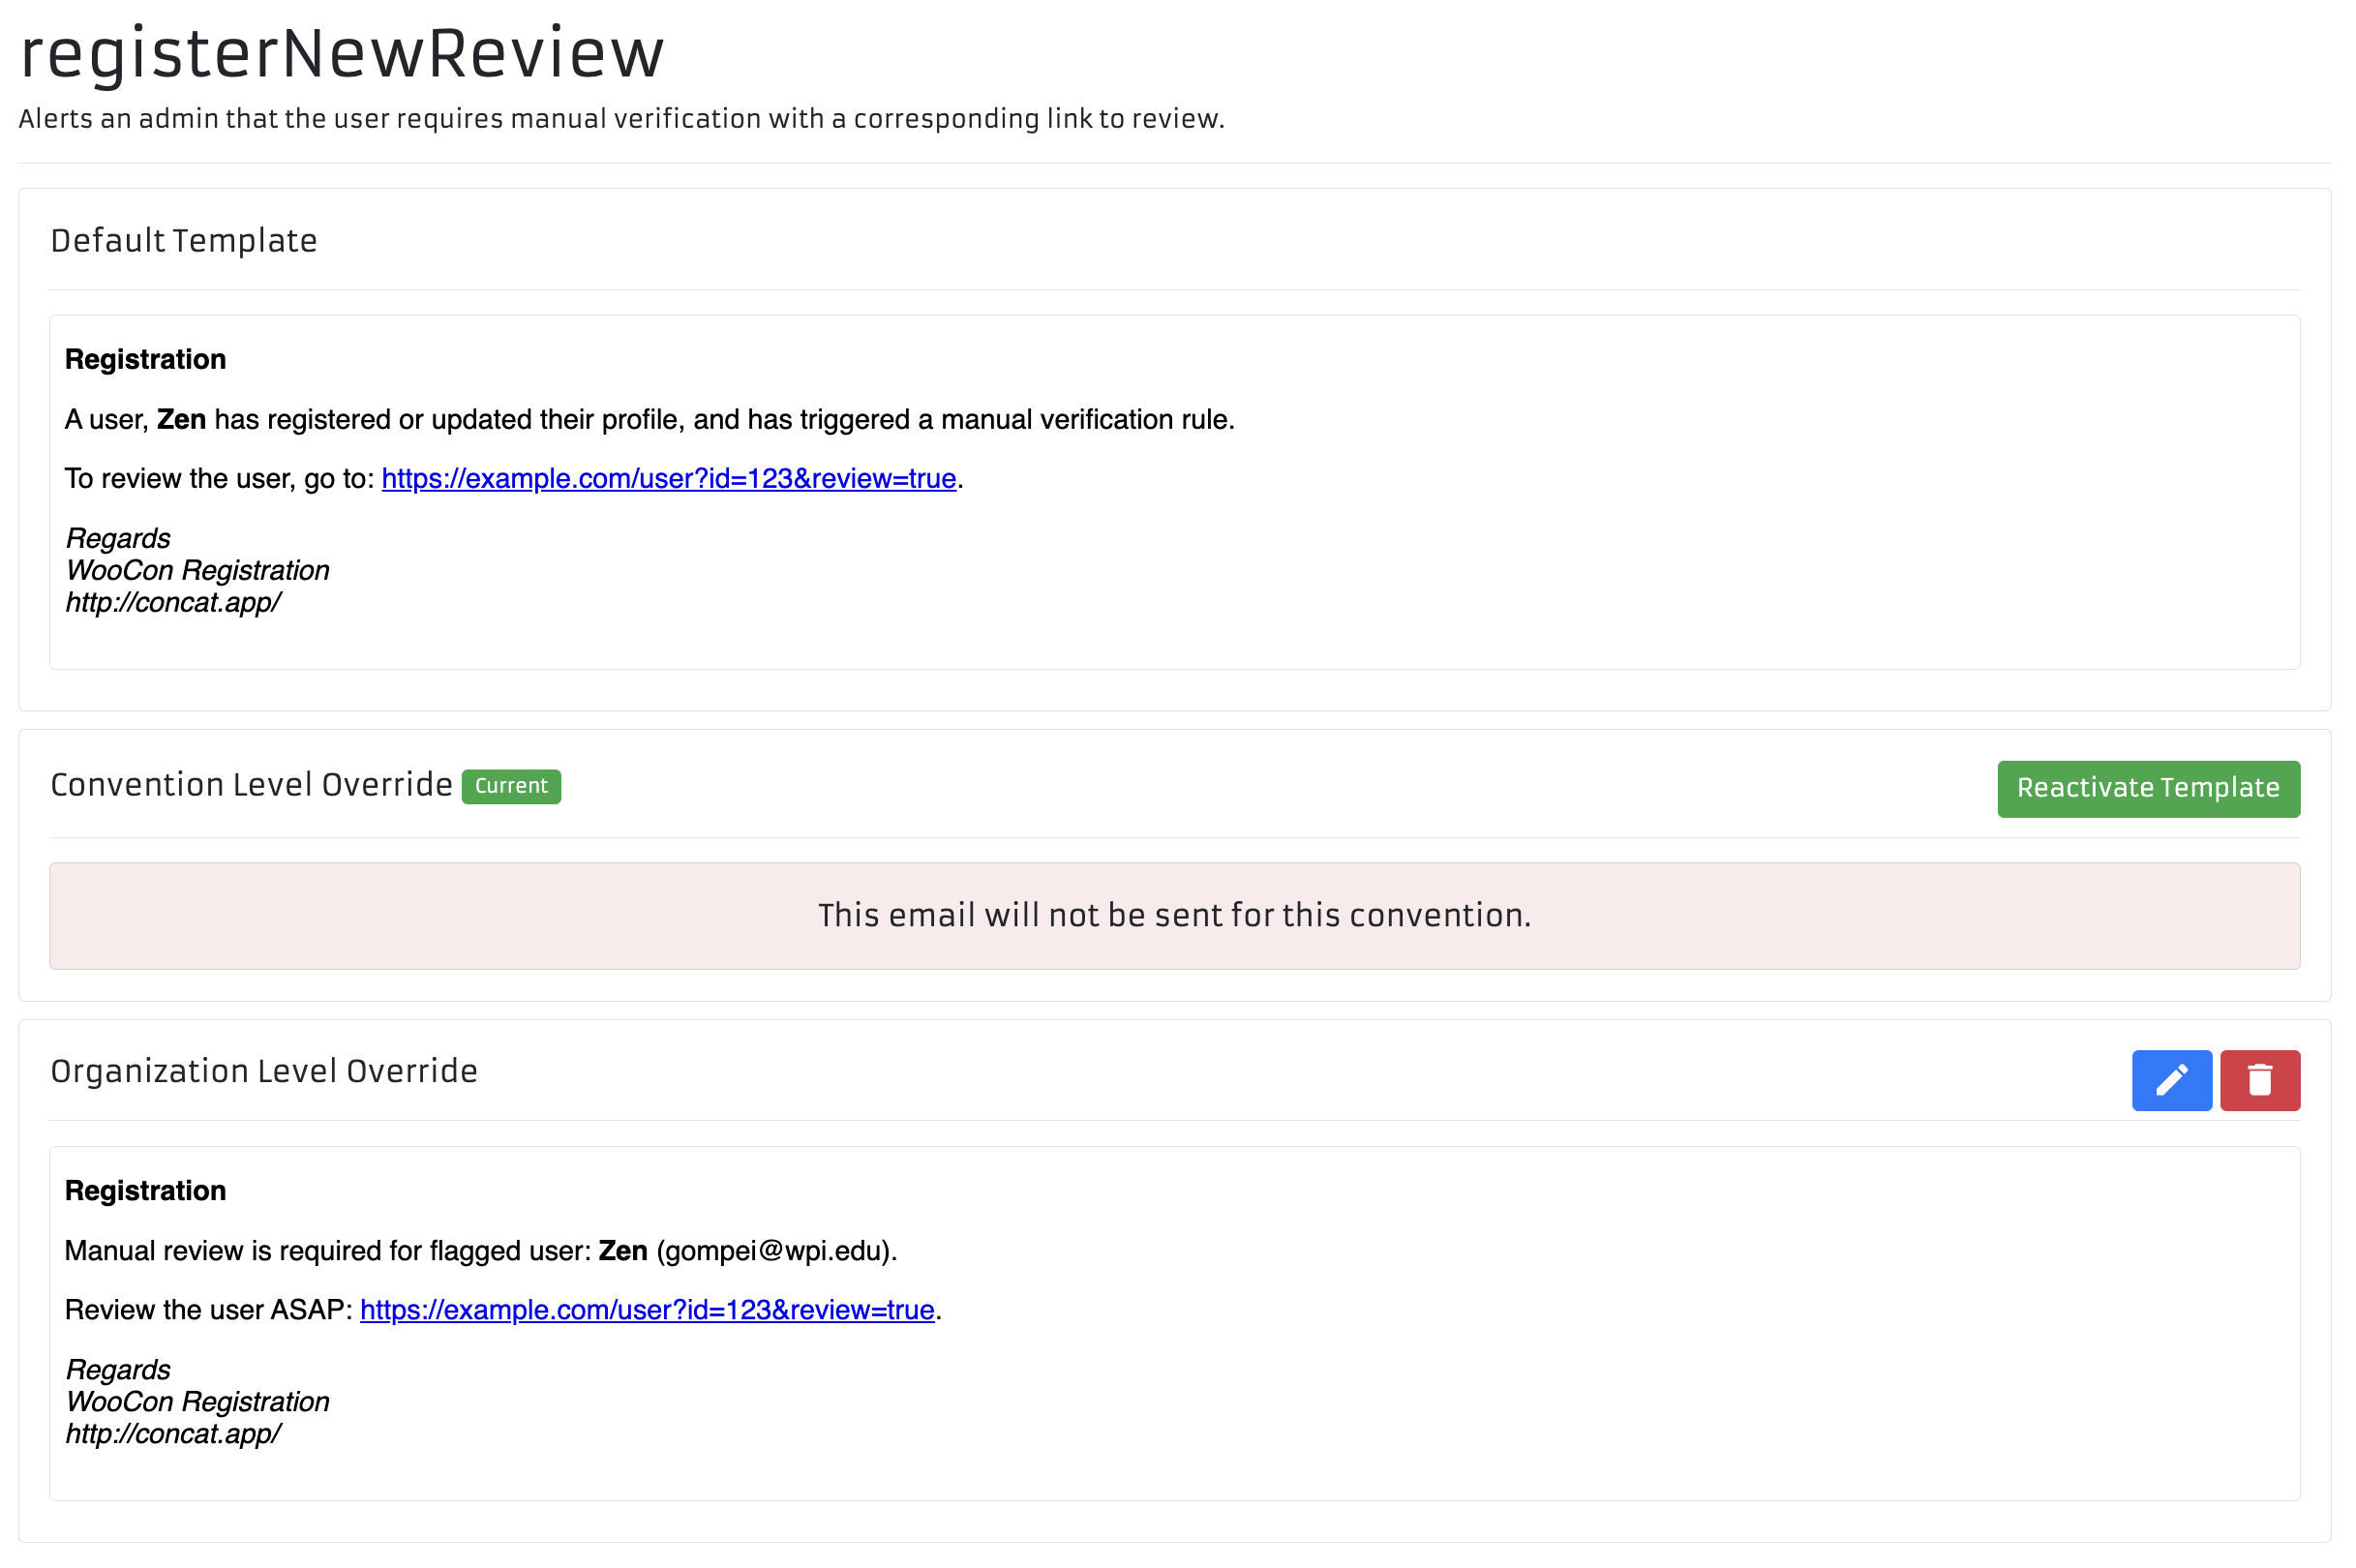Click the registerNewReview page heading
The image size is (2356, 1568).
tap(342, 54)
